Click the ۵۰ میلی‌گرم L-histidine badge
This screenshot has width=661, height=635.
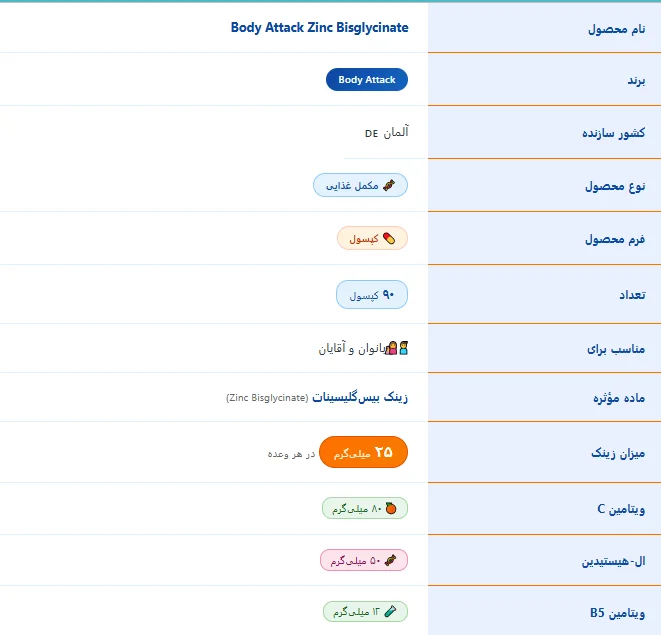pyautogui.click(x=364, y=560)
